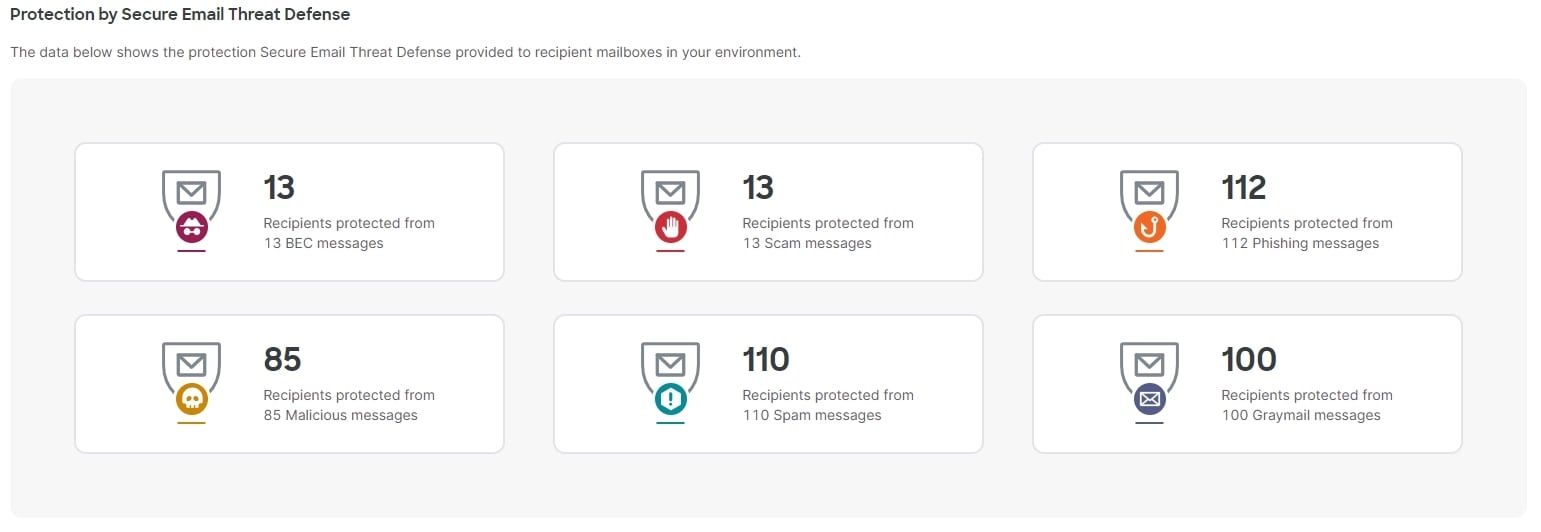
Task: Select the number 13 in the BEC card
Action: click(279, 187)
